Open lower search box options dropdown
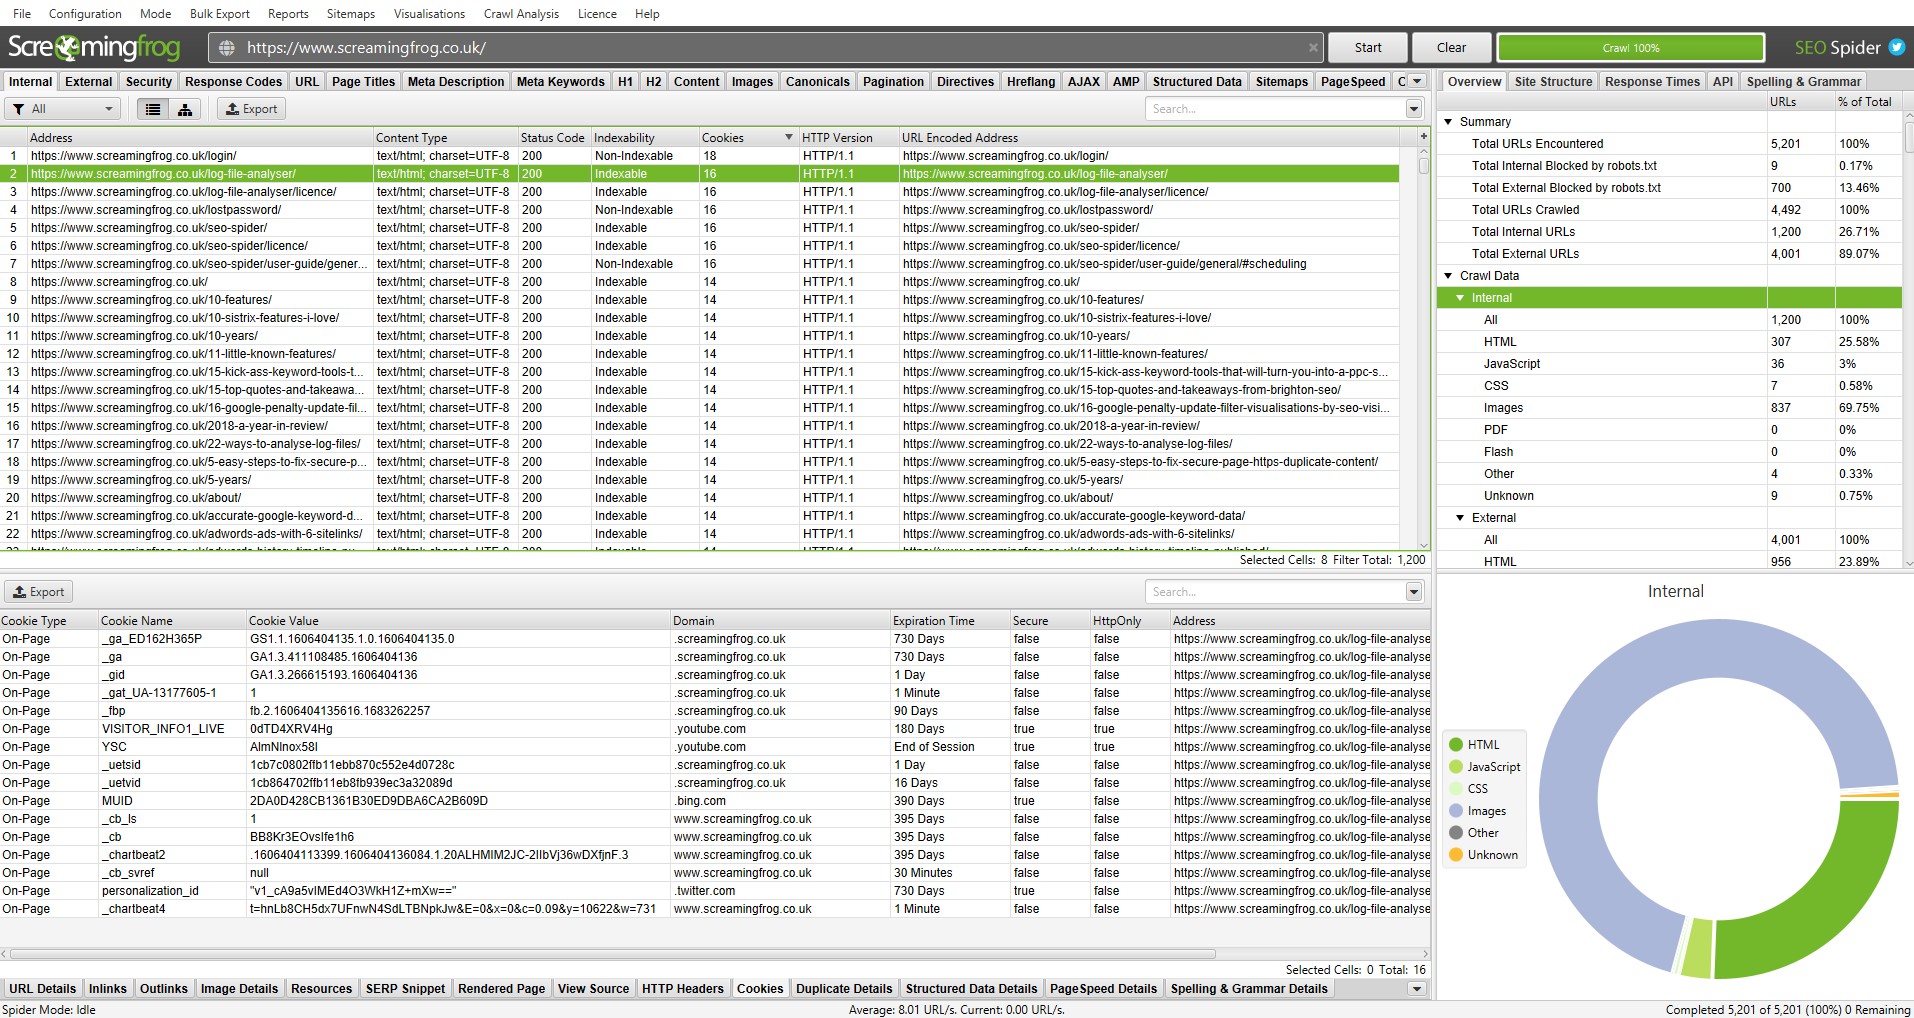 pyautogui.click(x=1414, y=592)
